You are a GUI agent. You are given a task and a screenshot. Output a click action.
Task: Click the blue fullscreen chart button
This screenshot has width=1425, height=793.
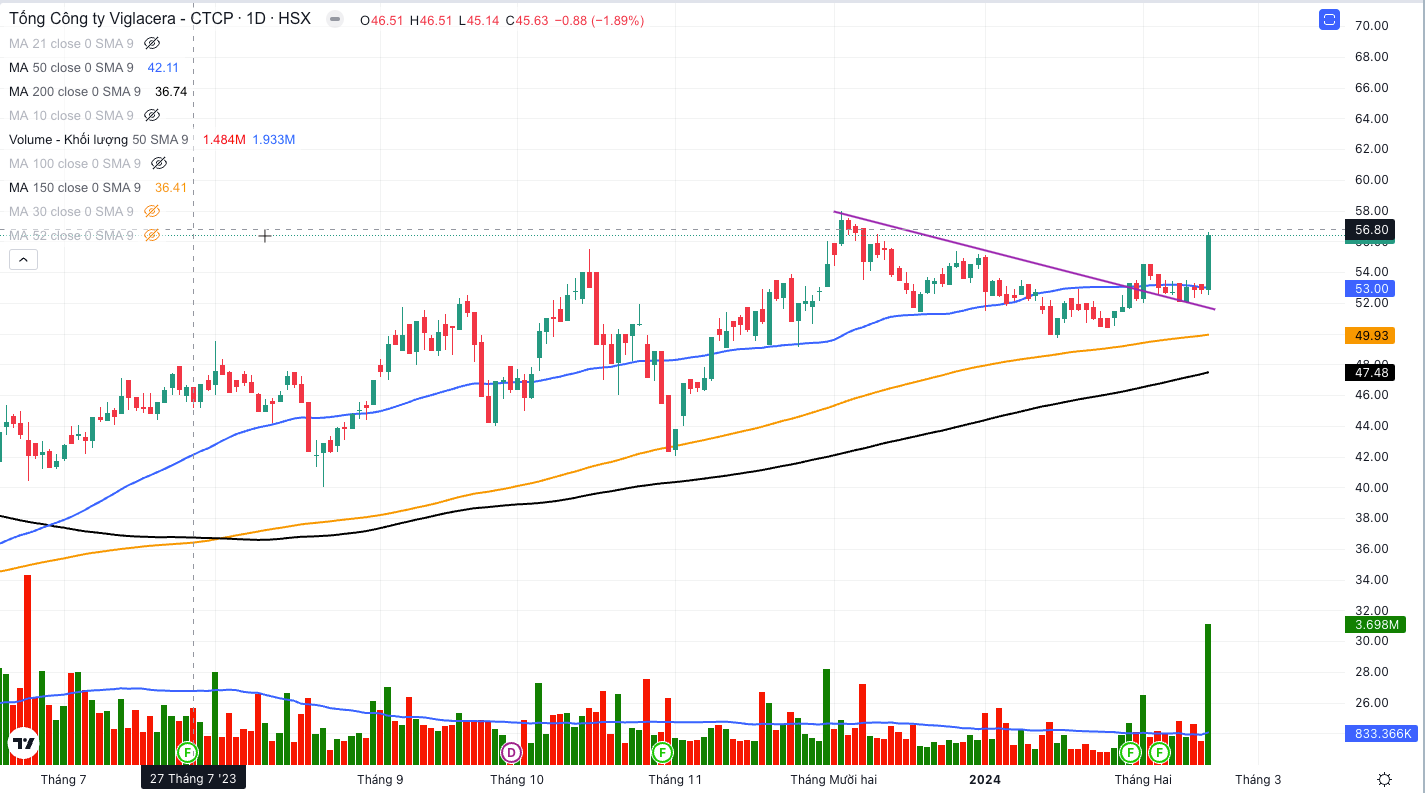pyautogui.click(x=1329, y=19)
